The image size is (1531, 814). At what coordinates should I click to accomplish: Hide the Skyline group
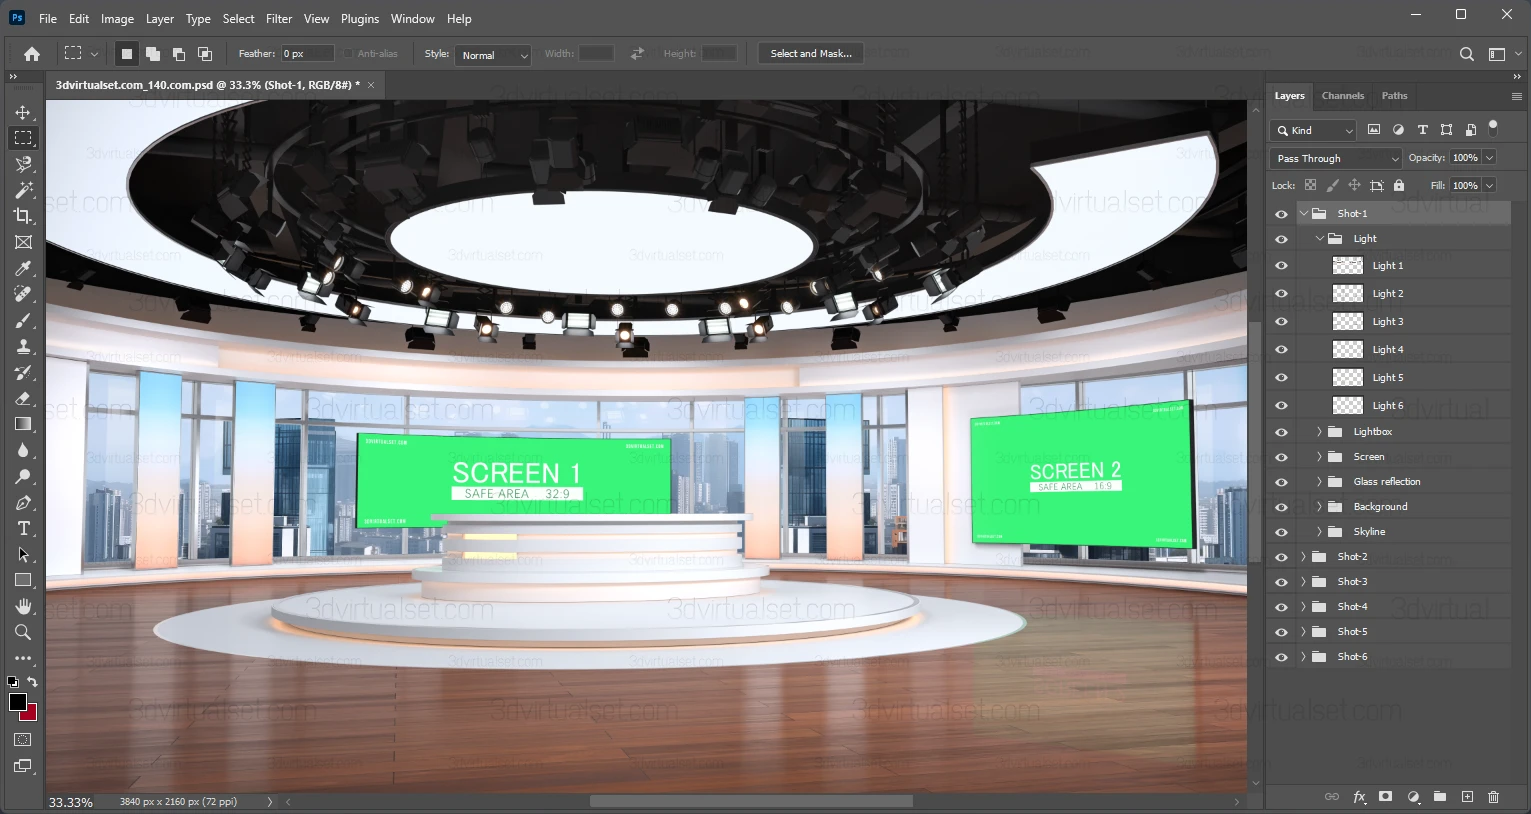tap(1281, 532)
